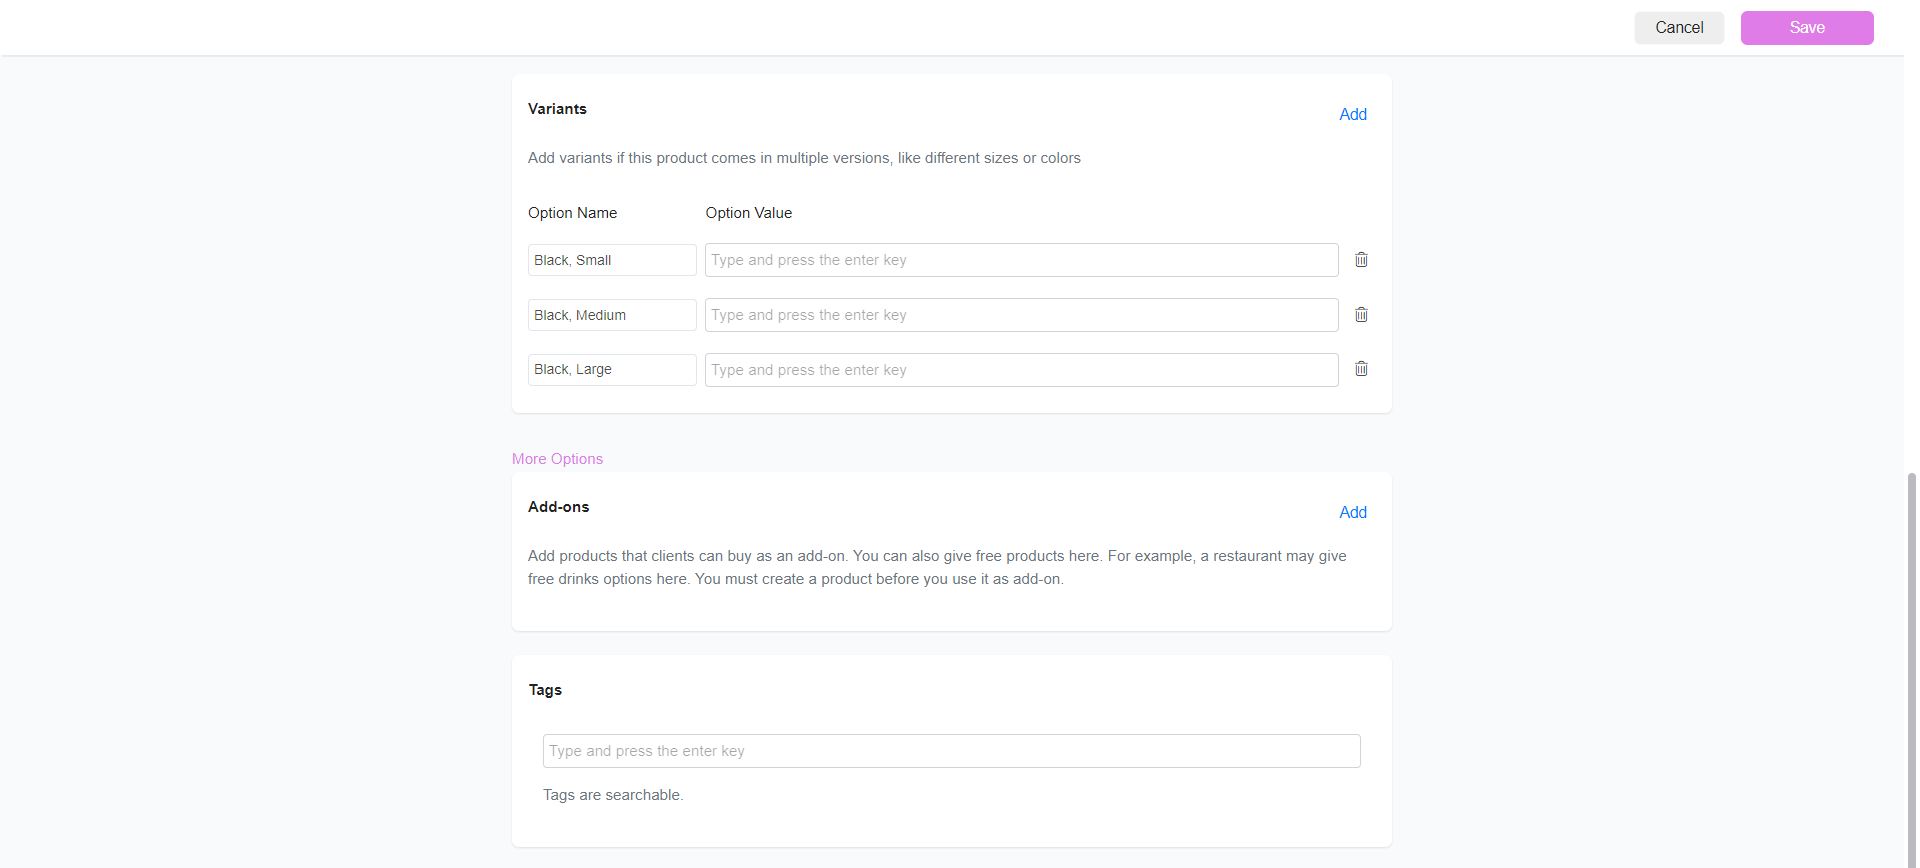Image resolution: width=1920 pixels, height=868 pixels.
Task: Click the Add-ons section heading
Action: coord(559,507)
